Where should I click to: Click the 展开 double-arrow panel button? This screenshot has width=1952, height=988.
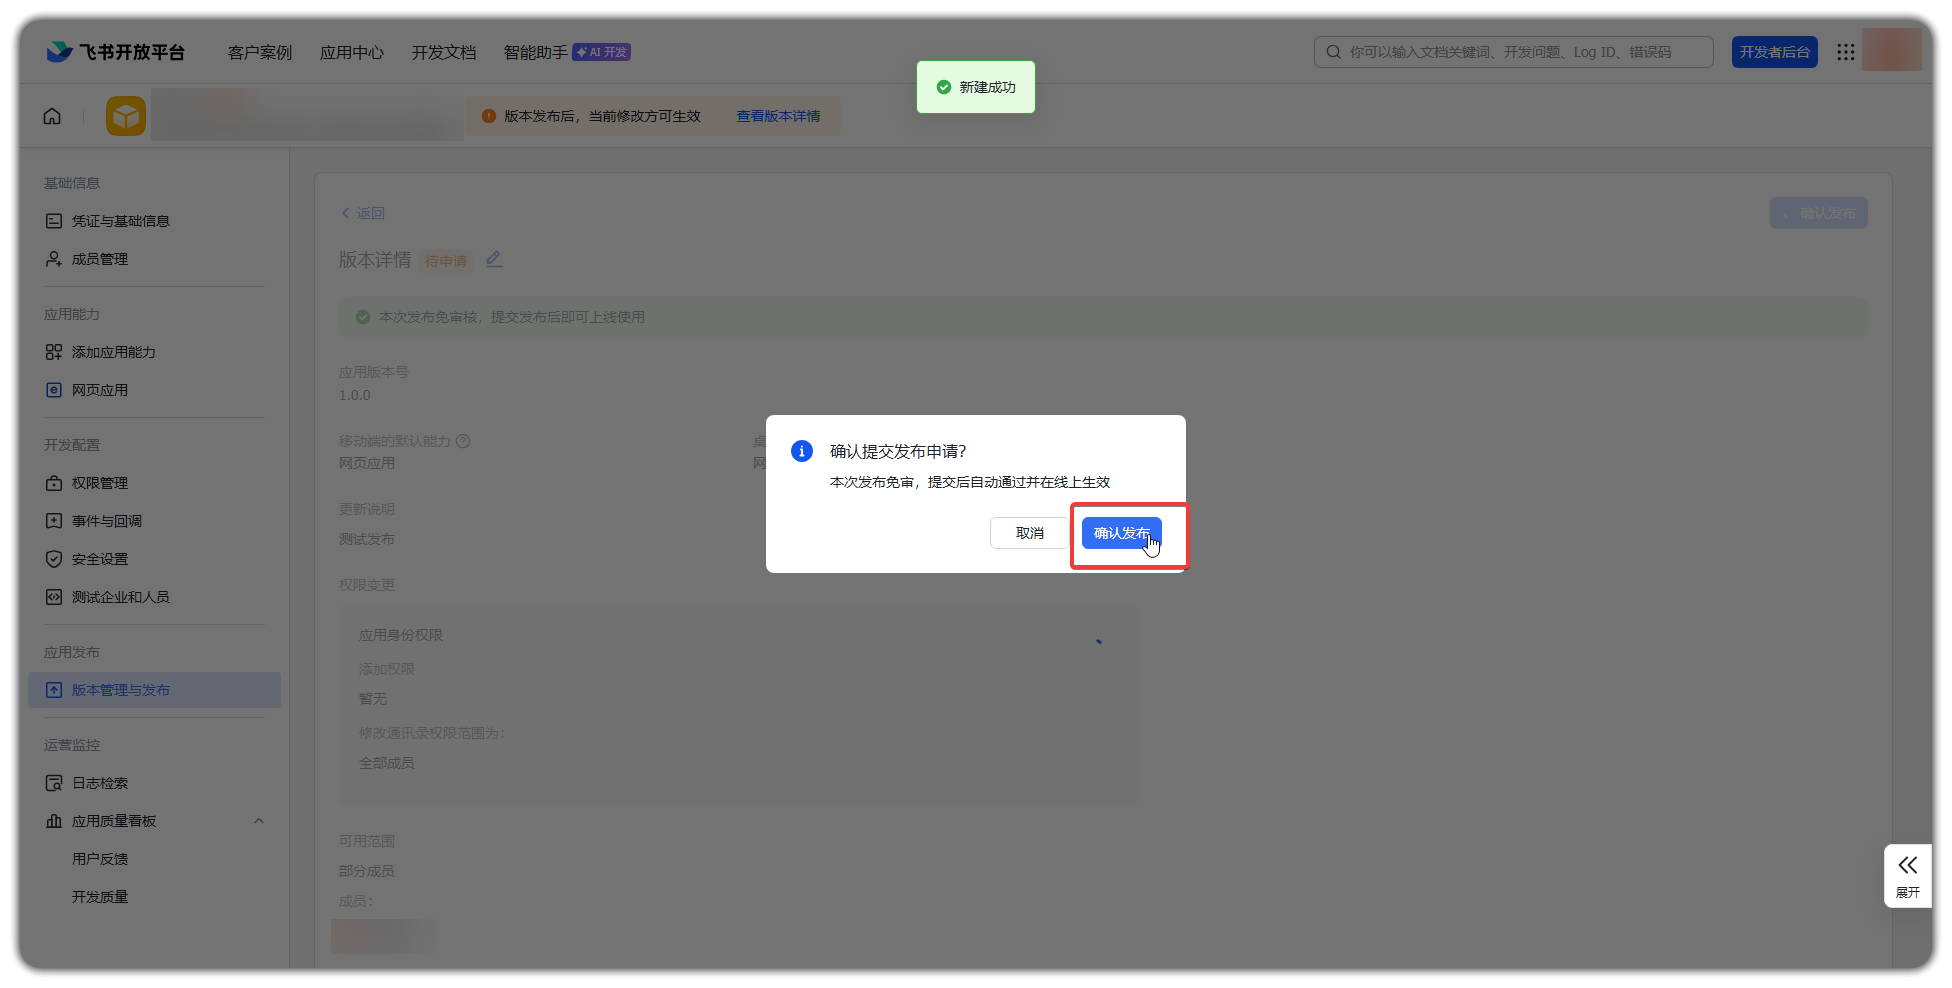[x=1907, y=875]
